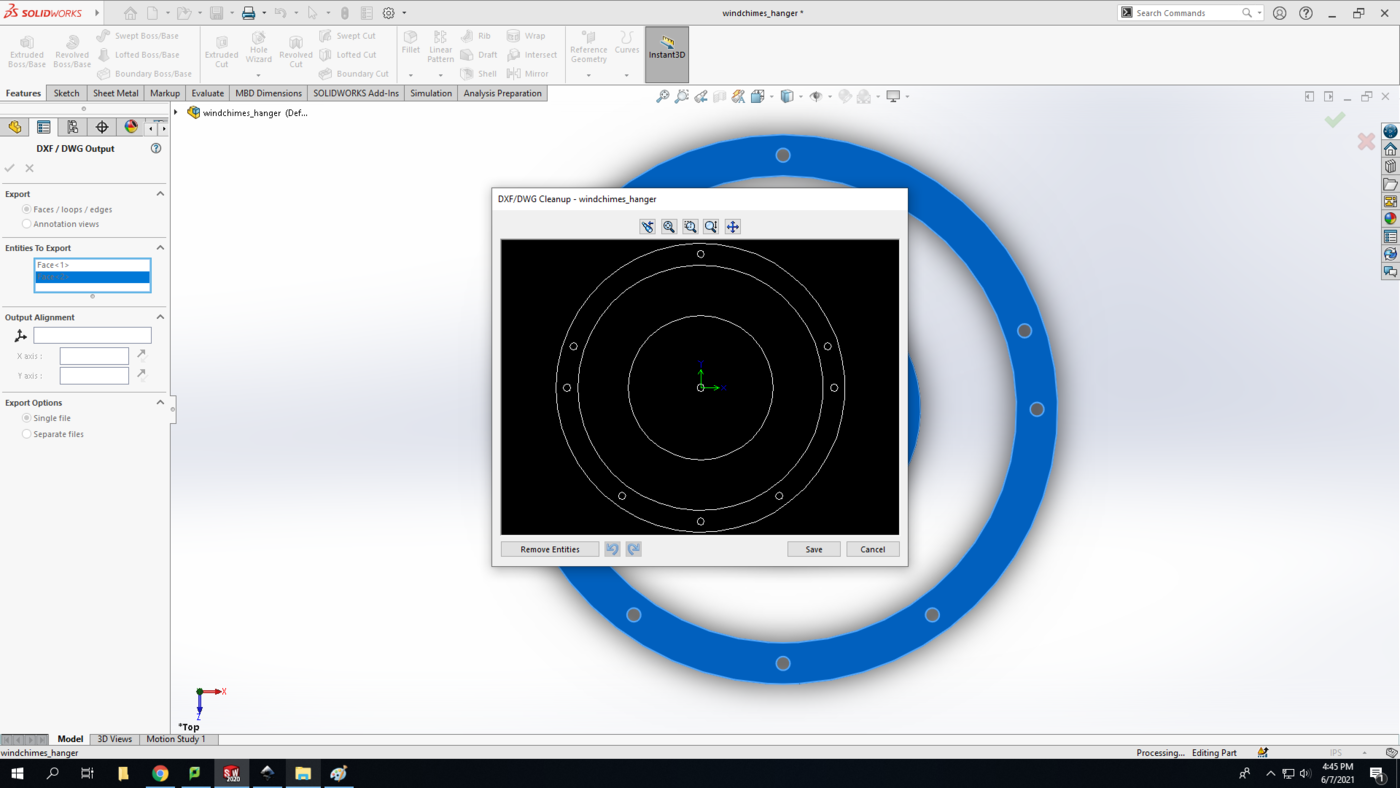
Task: Switch to the Evaluate tab
Action: (x=208, y=93)
